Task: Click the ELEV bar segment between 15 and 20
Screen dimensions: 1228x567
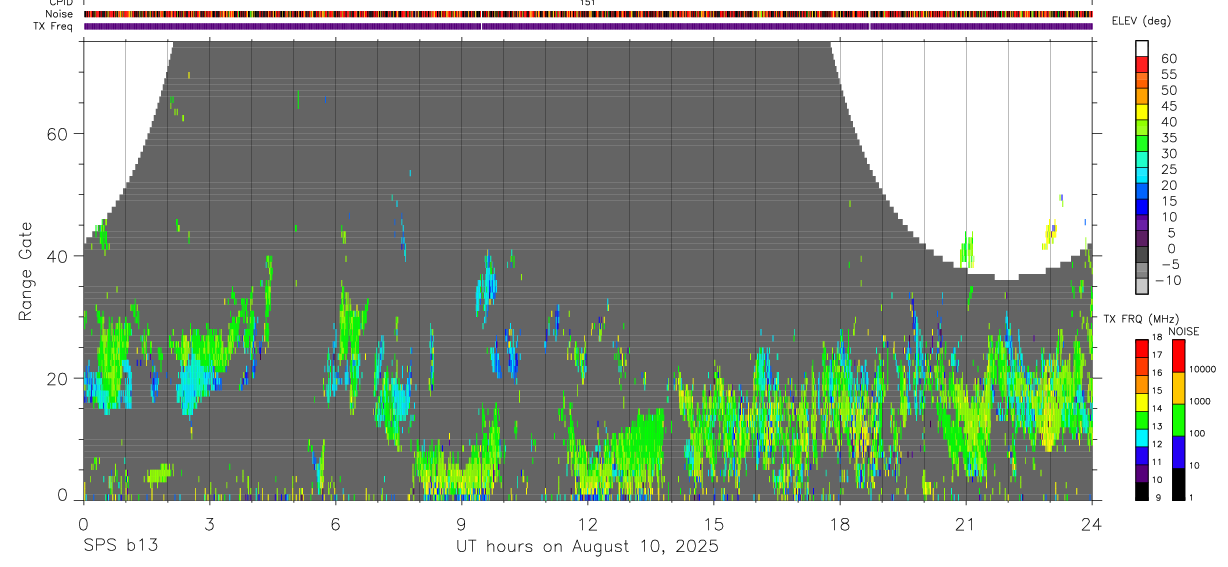Action: (x=1142, y=191)
